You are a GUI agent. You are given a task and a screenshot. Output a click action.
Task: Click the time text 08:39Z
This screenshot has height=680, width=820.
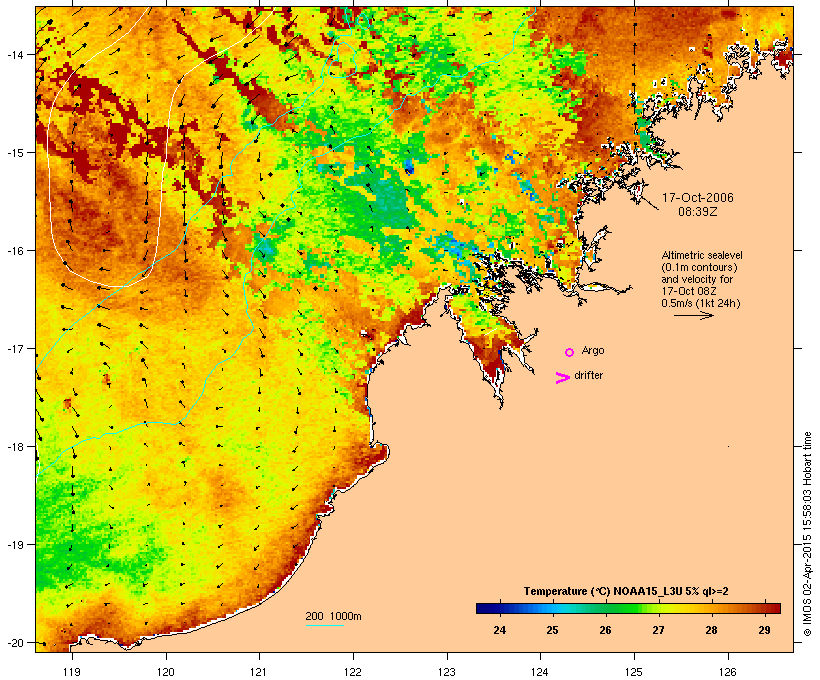click(698, 212)
